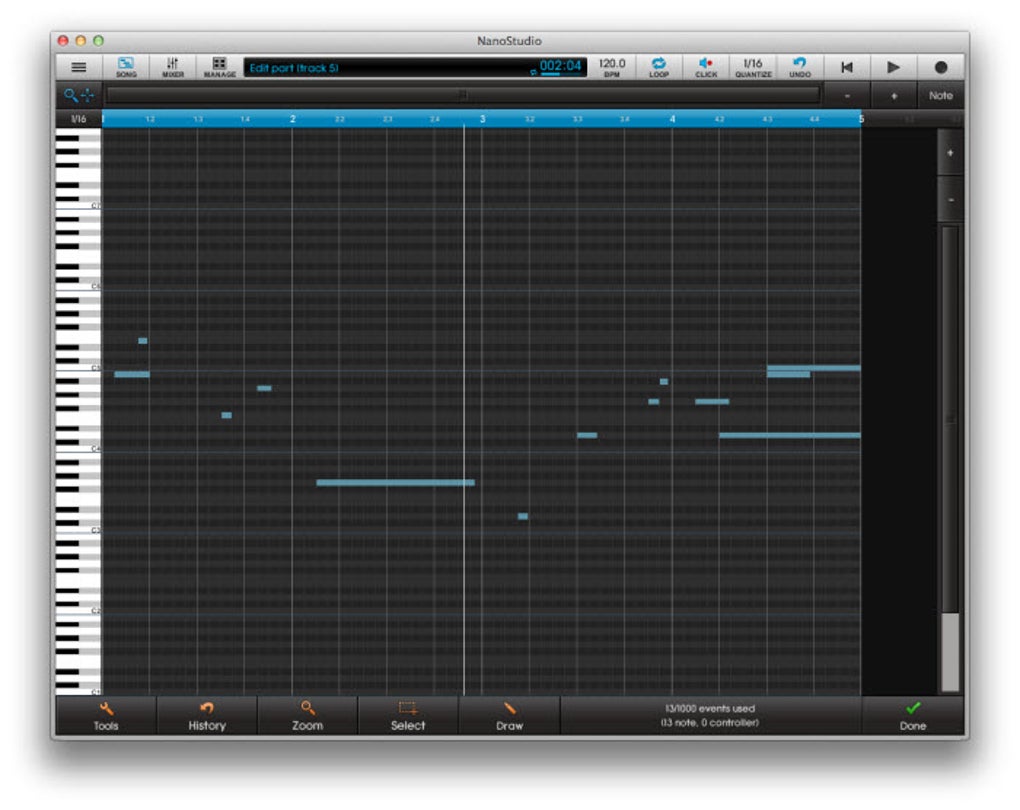Click the horizontal overview scroll bar
Image resolution: width=1020 pixels, height=810 pixels.
(463, 96)
